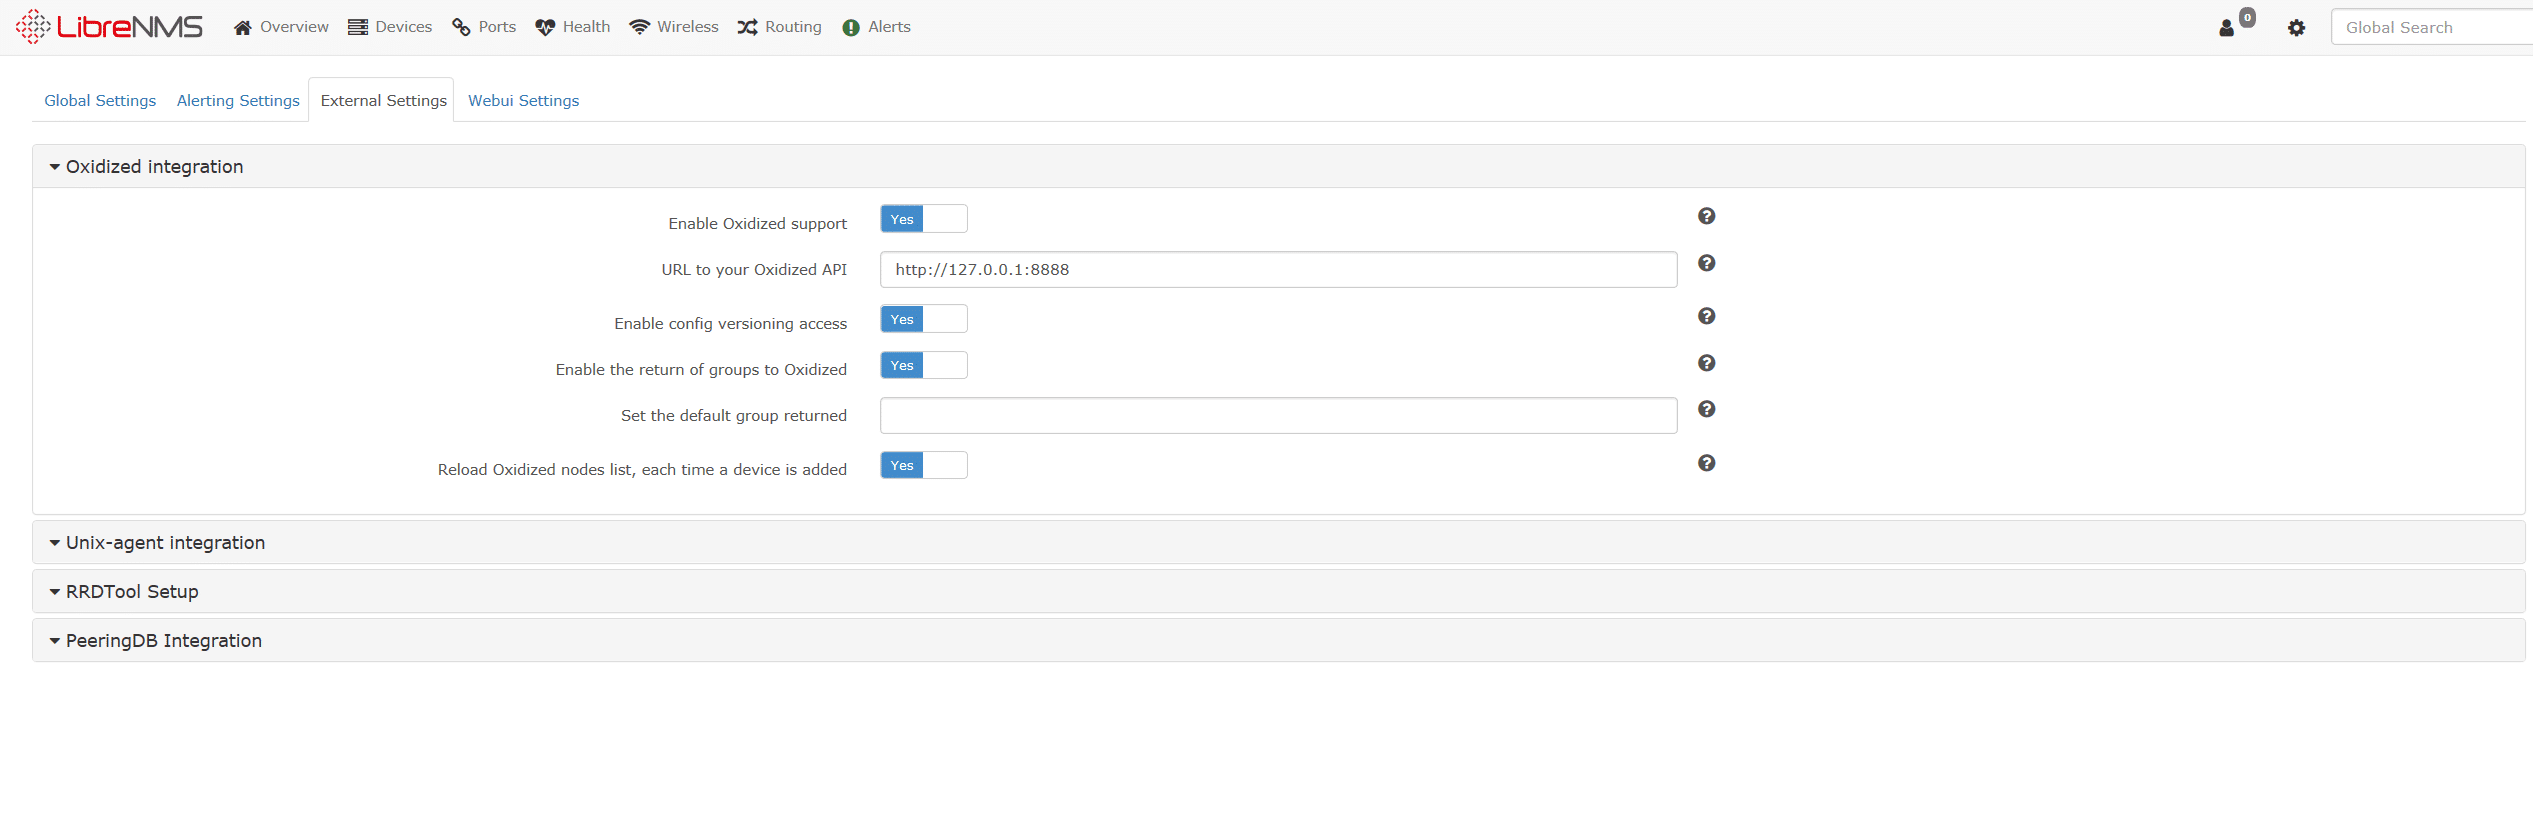2533x832 pixels.
Task: Open the Health menu
Action: point(573,27)
